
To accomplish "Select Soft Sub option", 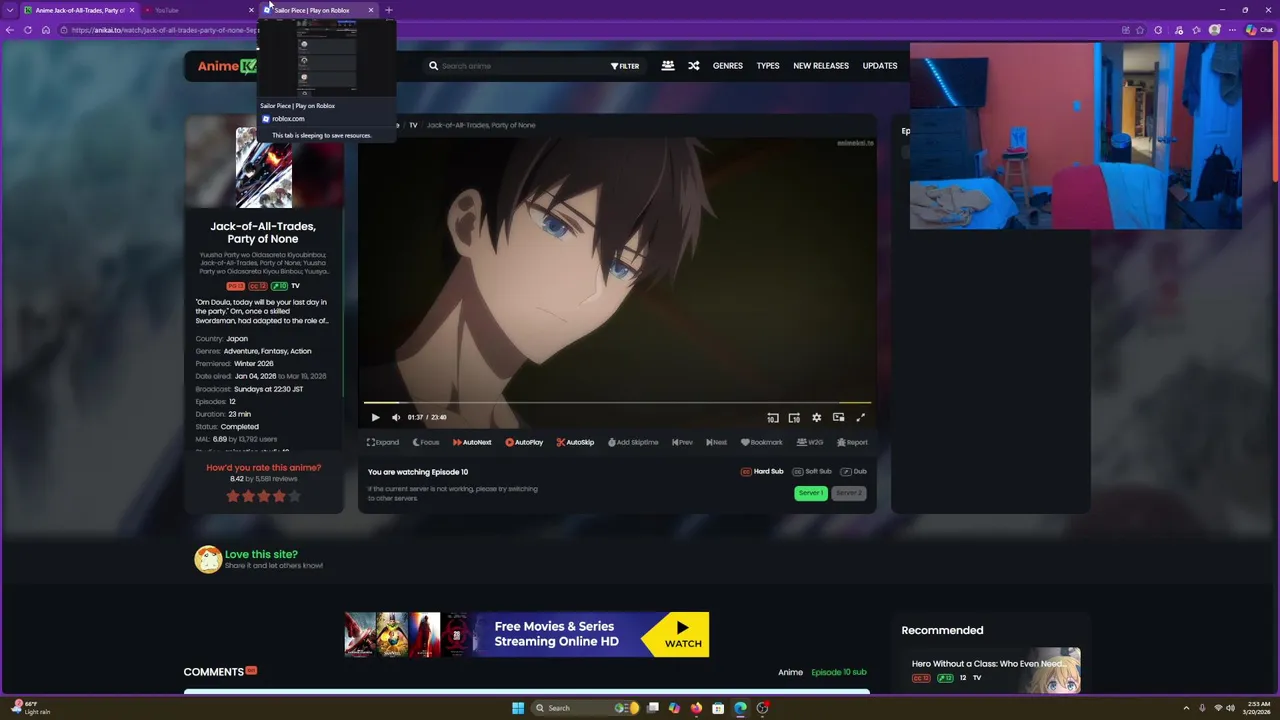I will 812,471.
